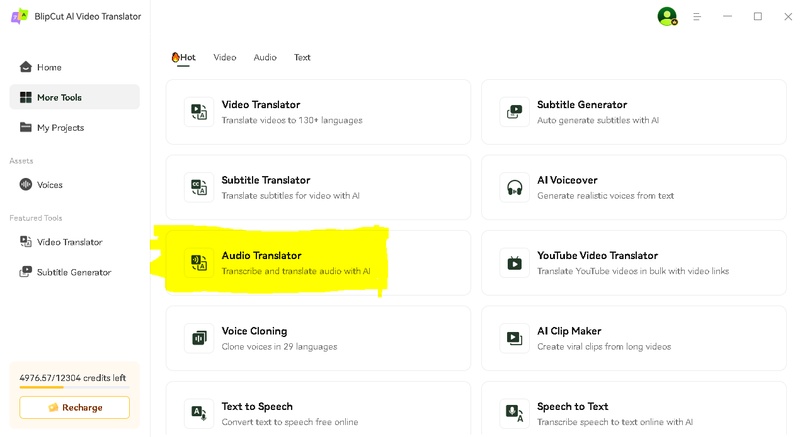Click the Voice Cloning card icon
Viewport: 800px width, 437px height.
[199, 338]
